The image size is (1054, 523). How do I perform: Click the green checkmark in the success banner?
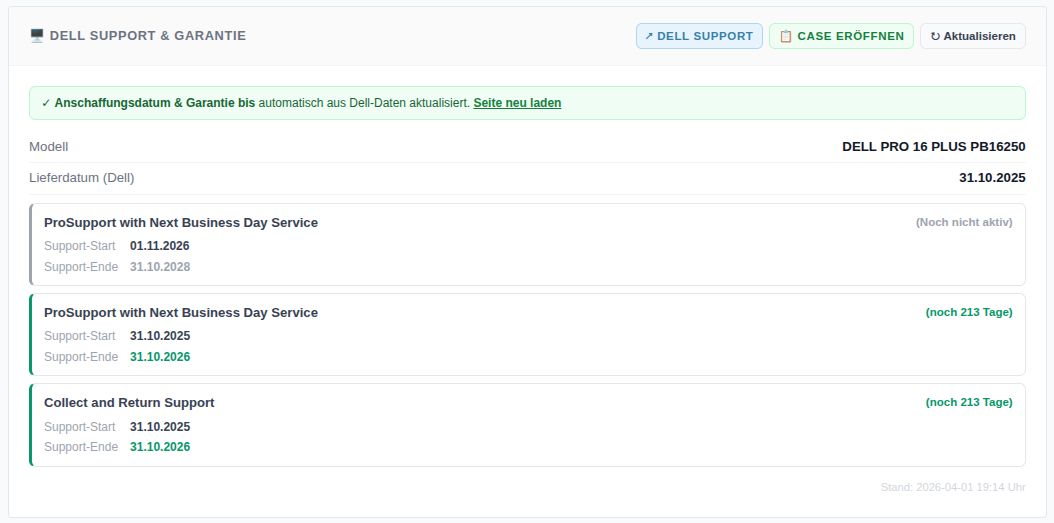[x=46, y=103]
